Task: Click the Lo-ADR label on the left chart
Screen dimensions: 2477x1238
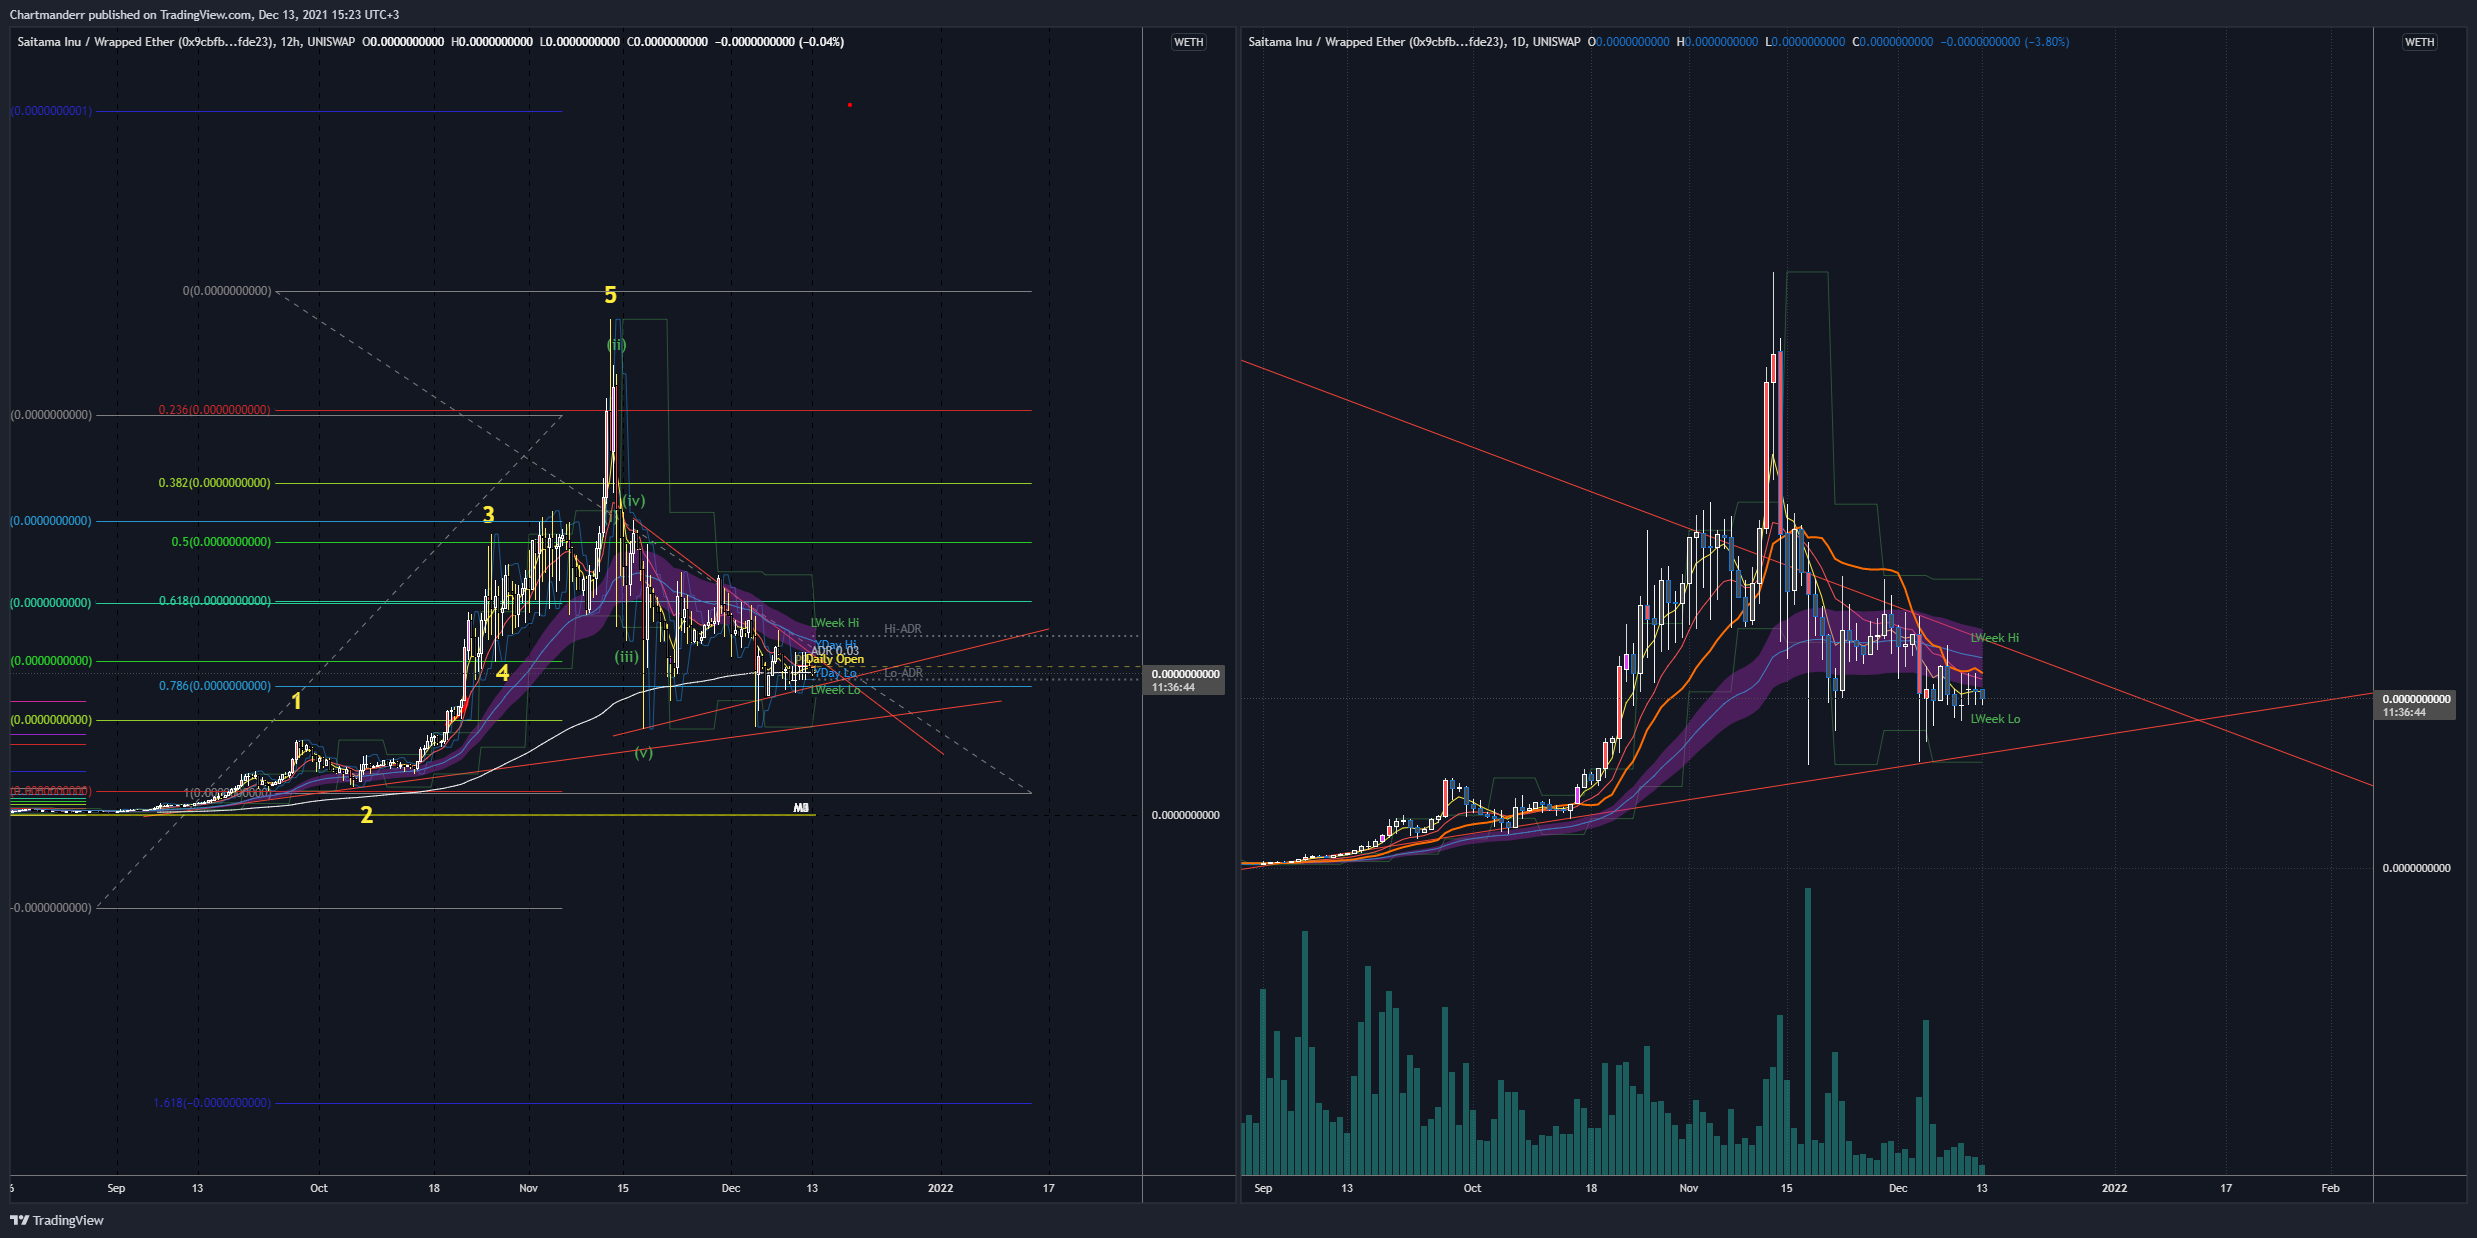Action: [x=903, y=673]
